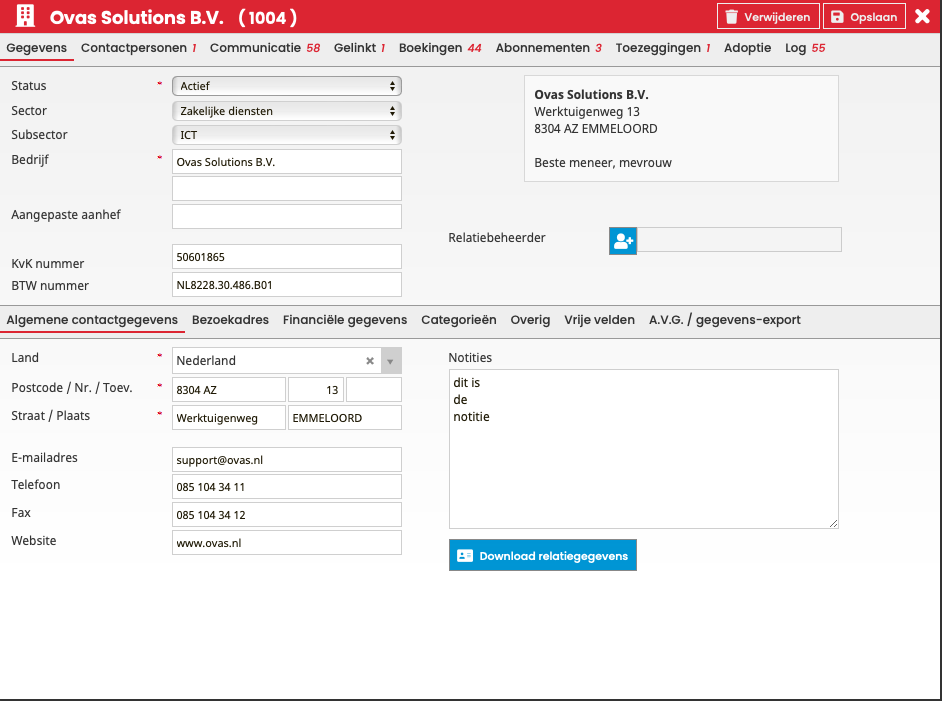
Task: Expand the Subsector dropdown
Action: coord(286,135)
